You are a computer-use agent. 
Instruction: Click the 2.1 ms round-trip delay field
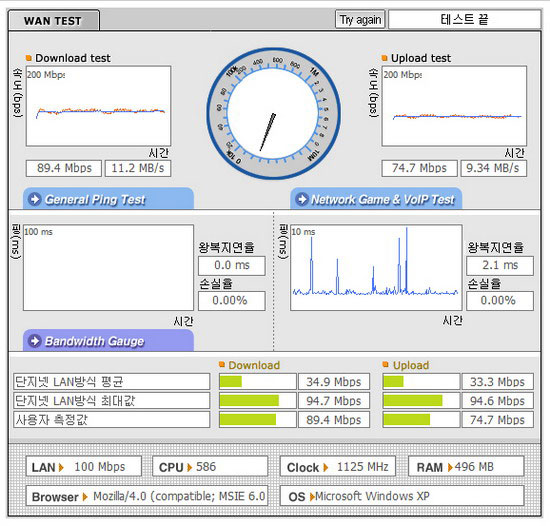[x=500, y=265]
